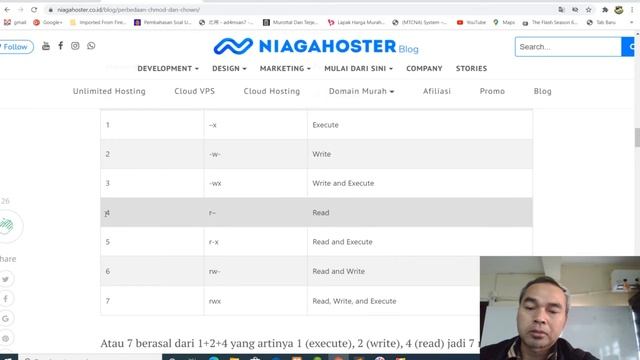Viewport: 640px width, 360px height.
Task: Open the Lapak Harga Murah bookmark
Action: pyautogui.click(x=356, y=22)
